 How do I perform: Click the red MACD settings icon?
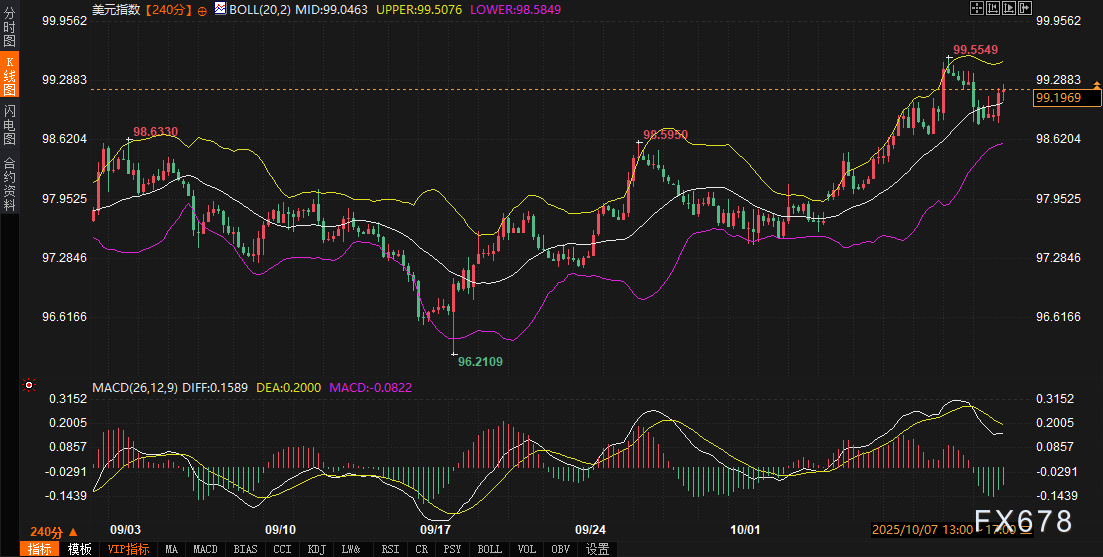[x=28, y=386]
